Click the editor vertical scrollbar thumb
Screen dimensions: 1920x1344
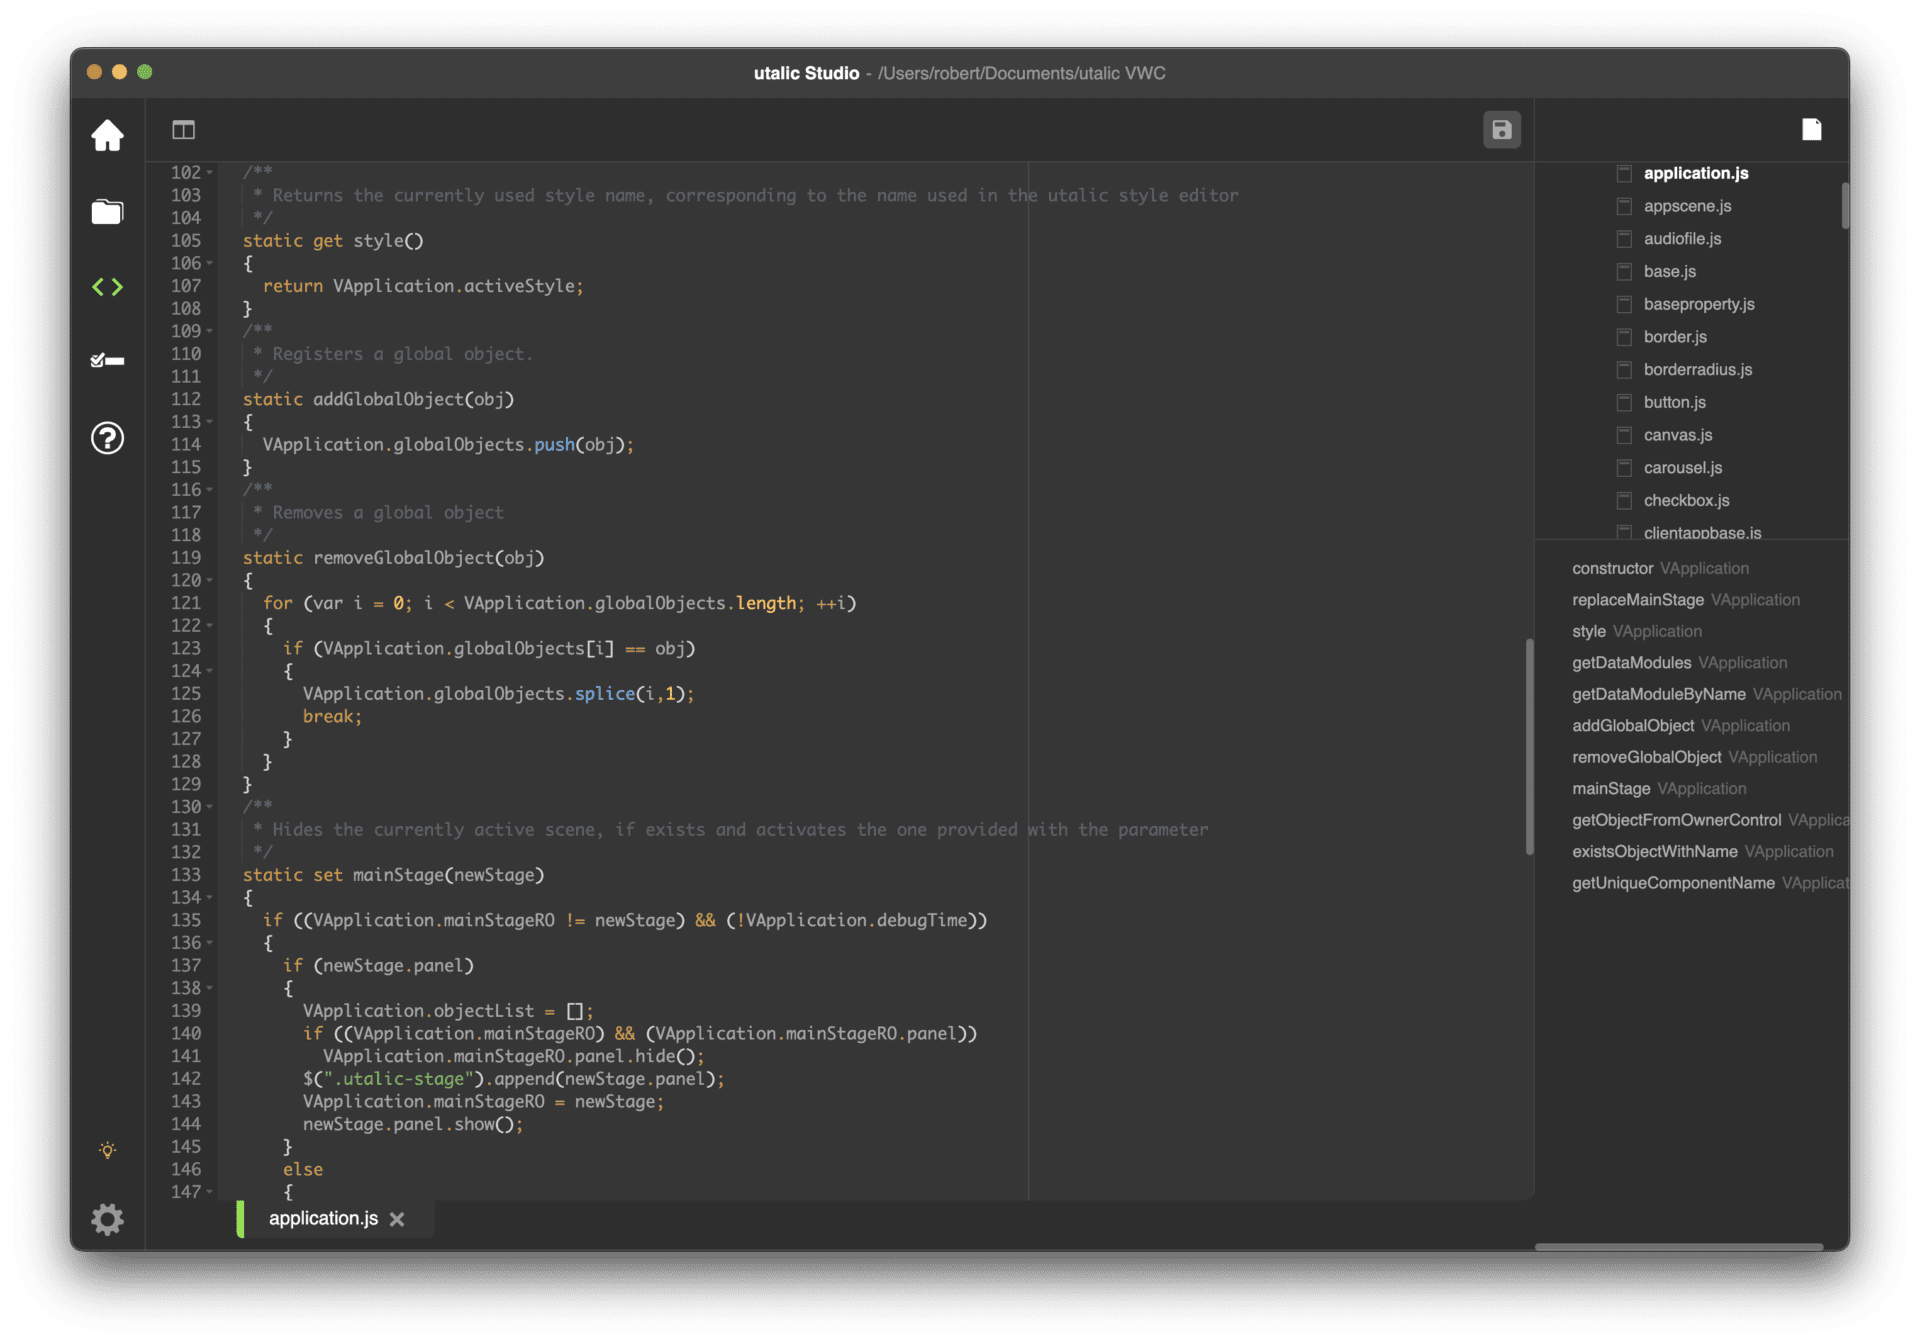point(1529,745)
